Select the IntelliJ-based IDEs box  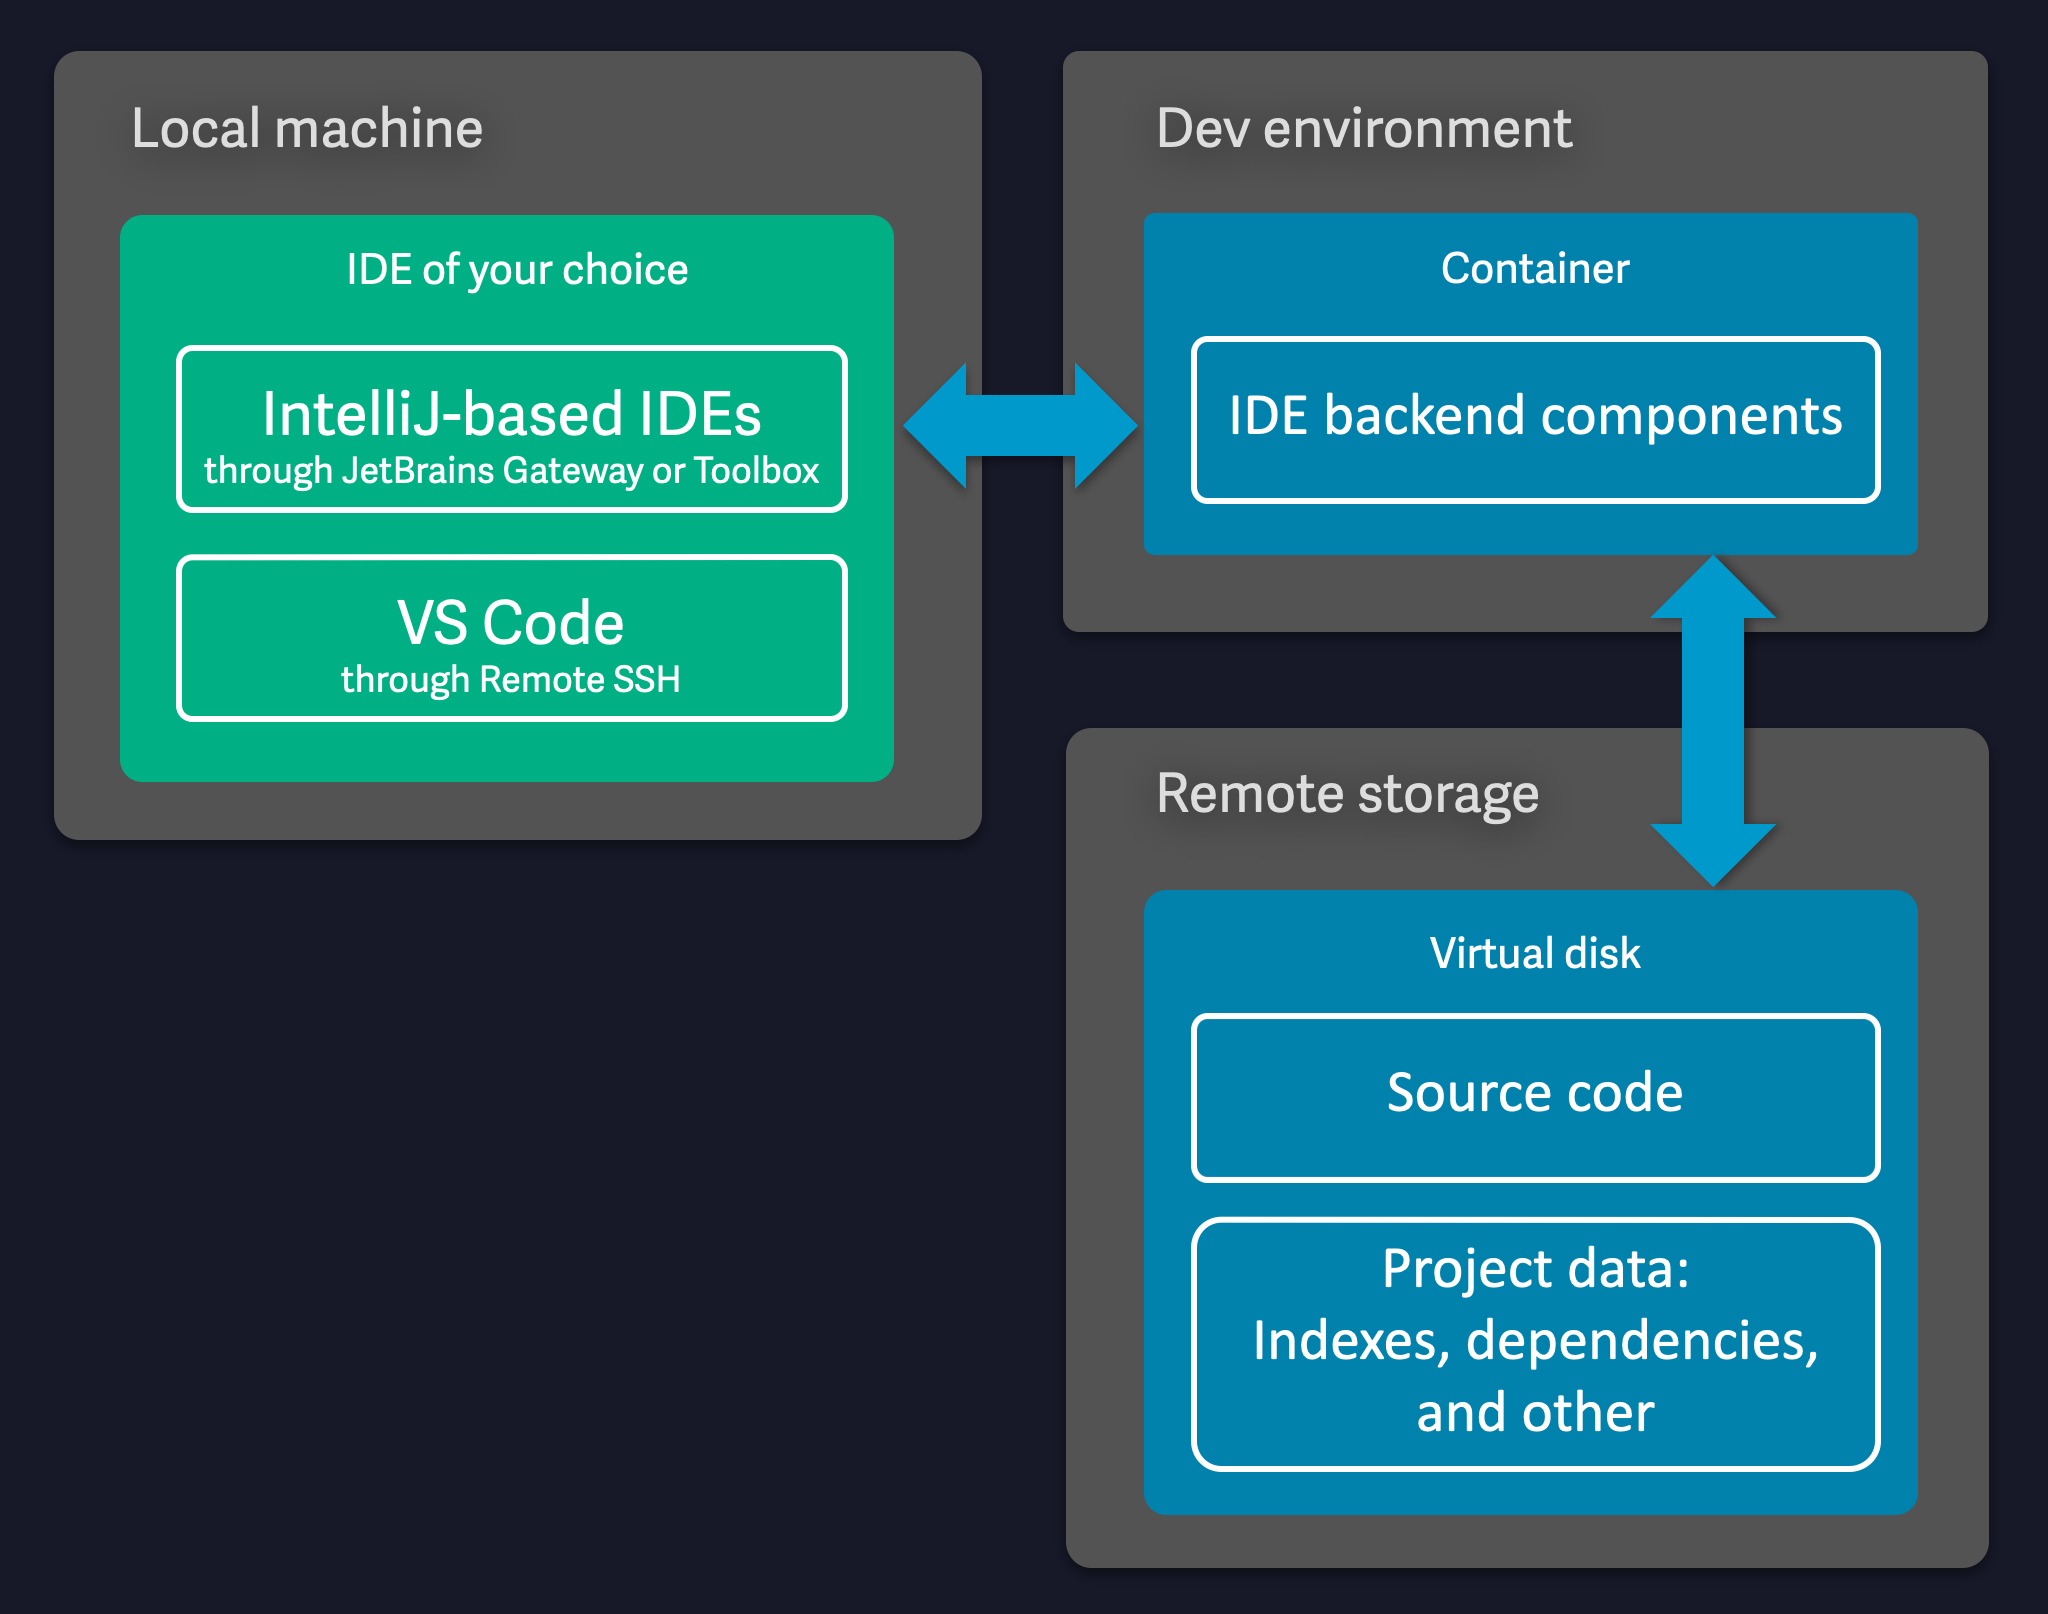pos(510,430)
